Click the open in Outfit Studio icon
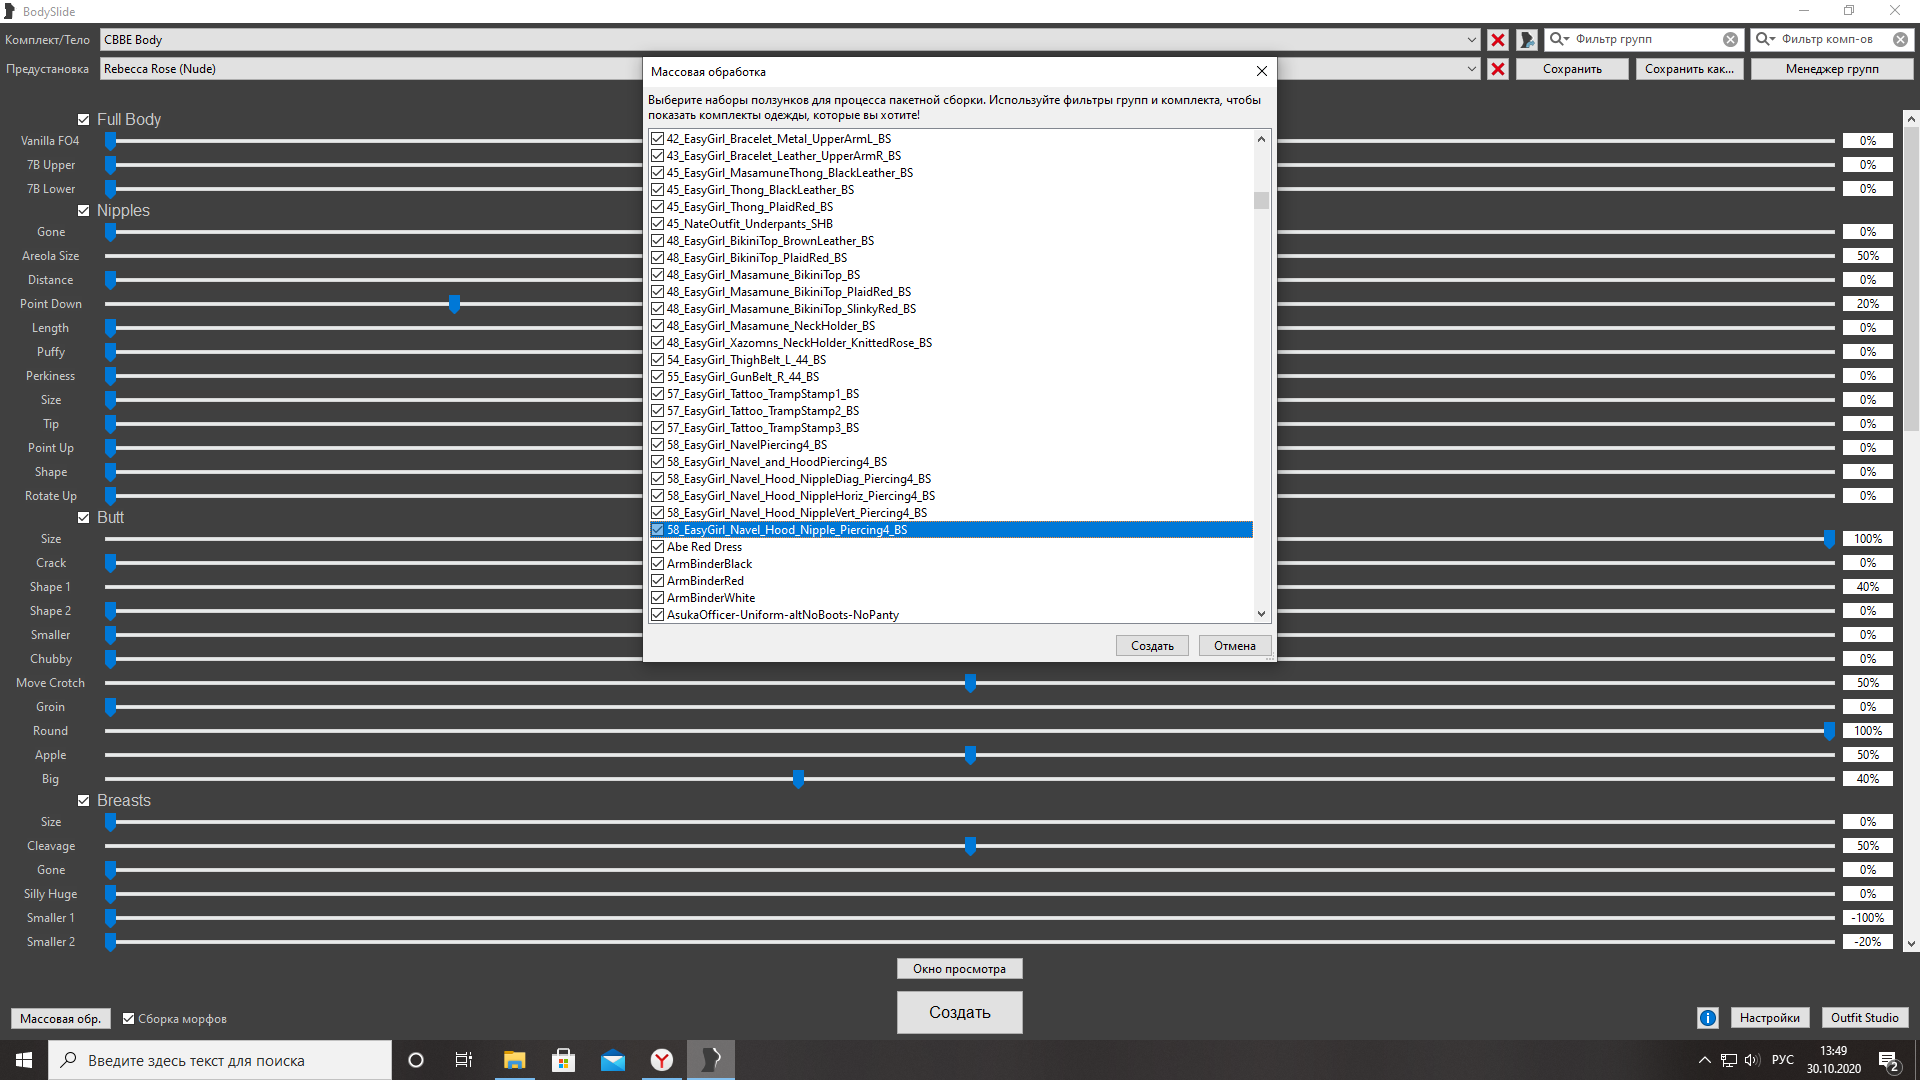 pyautogui.click(x=1526, y=40)
